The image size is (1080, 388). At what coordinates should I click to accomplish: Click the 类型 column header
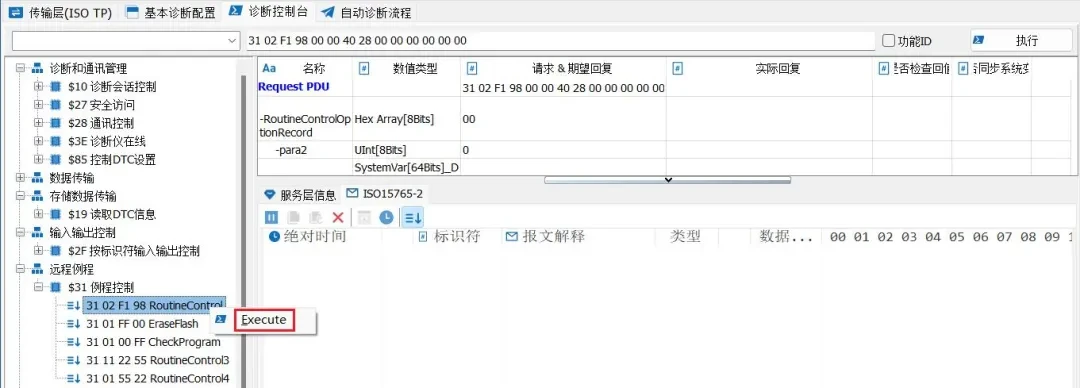685,236
